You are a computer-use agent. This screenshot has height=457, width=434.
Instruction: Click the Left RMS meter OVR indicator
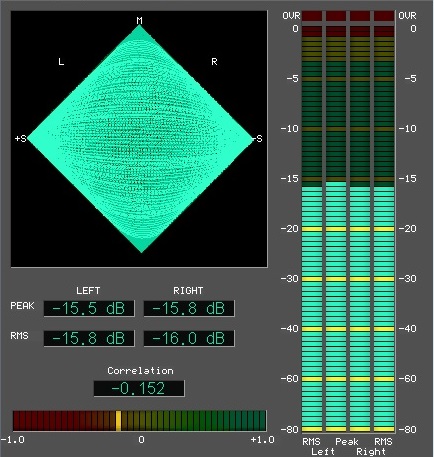click(312, 16)
